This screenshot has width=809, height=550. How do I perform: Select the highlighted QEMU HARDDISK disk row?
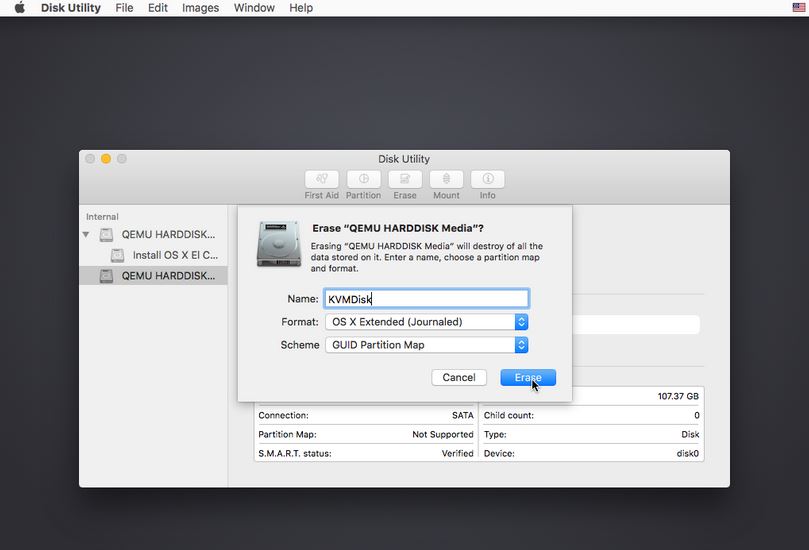pyautogui.click(x=153, y=276)
